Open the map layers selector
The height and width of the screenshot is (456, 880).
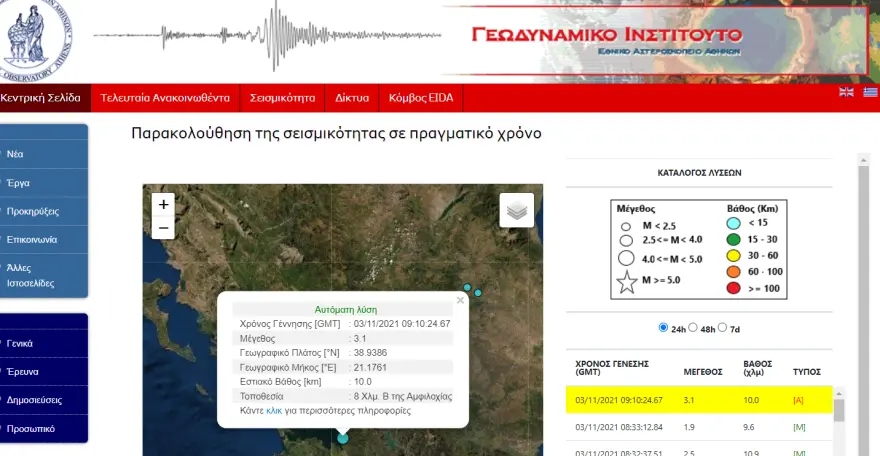click(x=516, y=211)
